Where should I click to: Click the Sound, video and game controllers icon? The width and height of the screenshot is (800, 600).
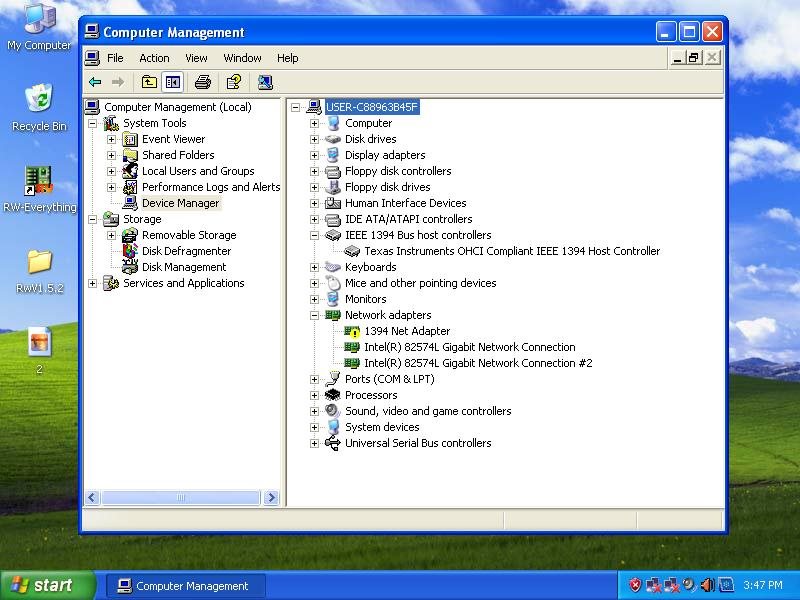point(333,411)
